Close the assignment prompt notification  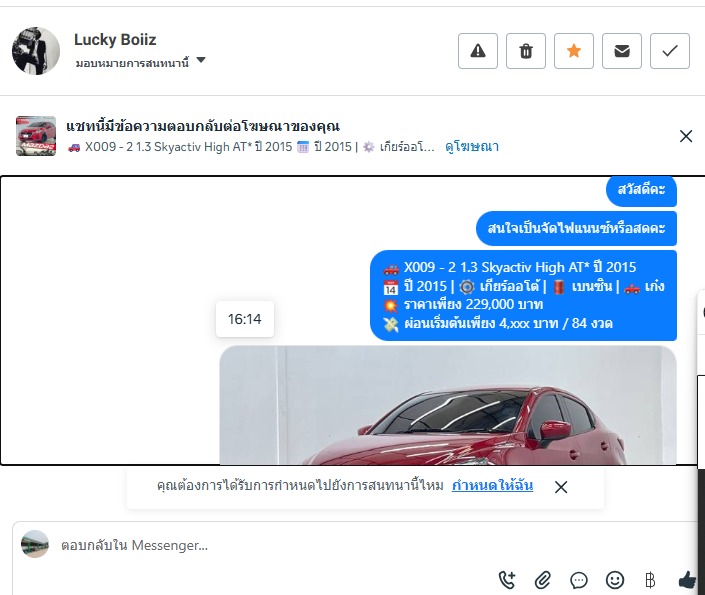tap(561, 487)
